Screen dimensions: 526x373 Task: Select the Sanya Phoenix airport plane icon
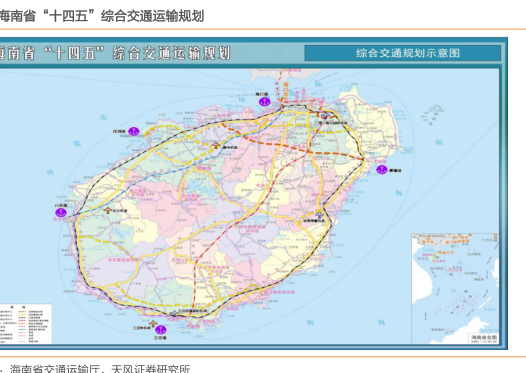(x=174, y=314)
